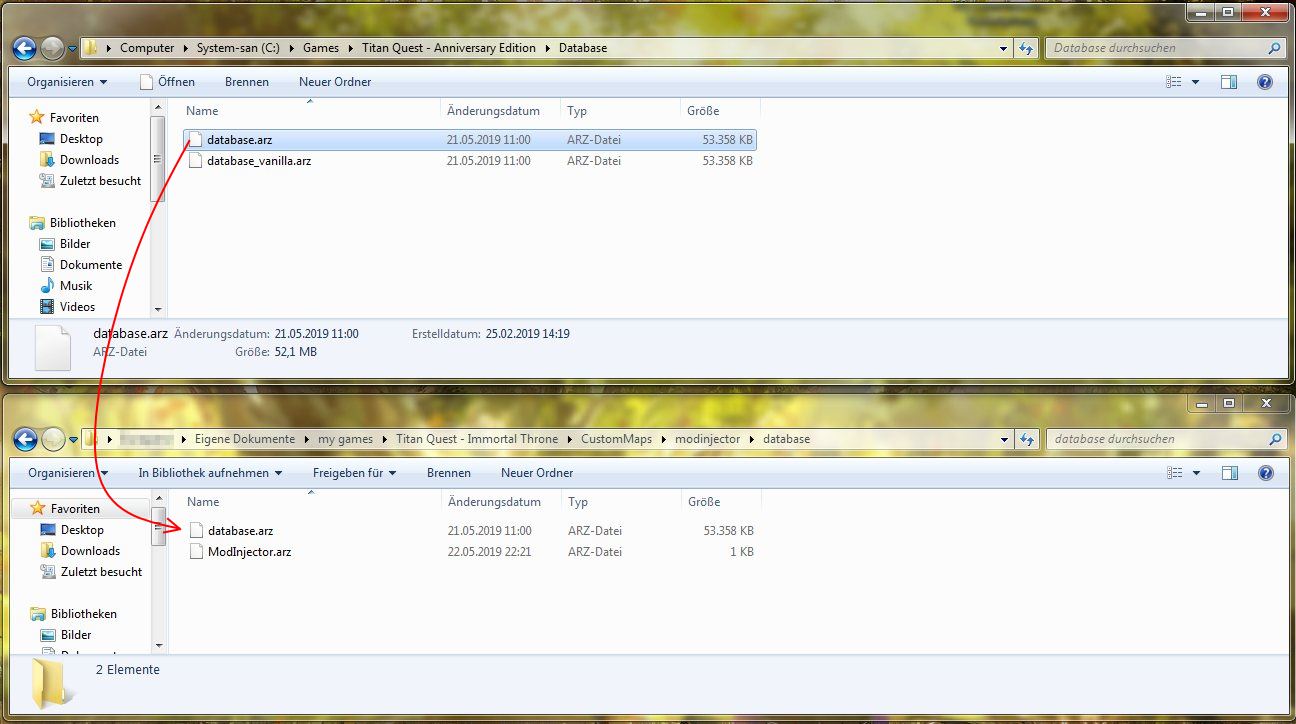Screen dimensions: 1296x724
Task: Change view in Anniversary Edition Database window
Action: click(1174, 82)
